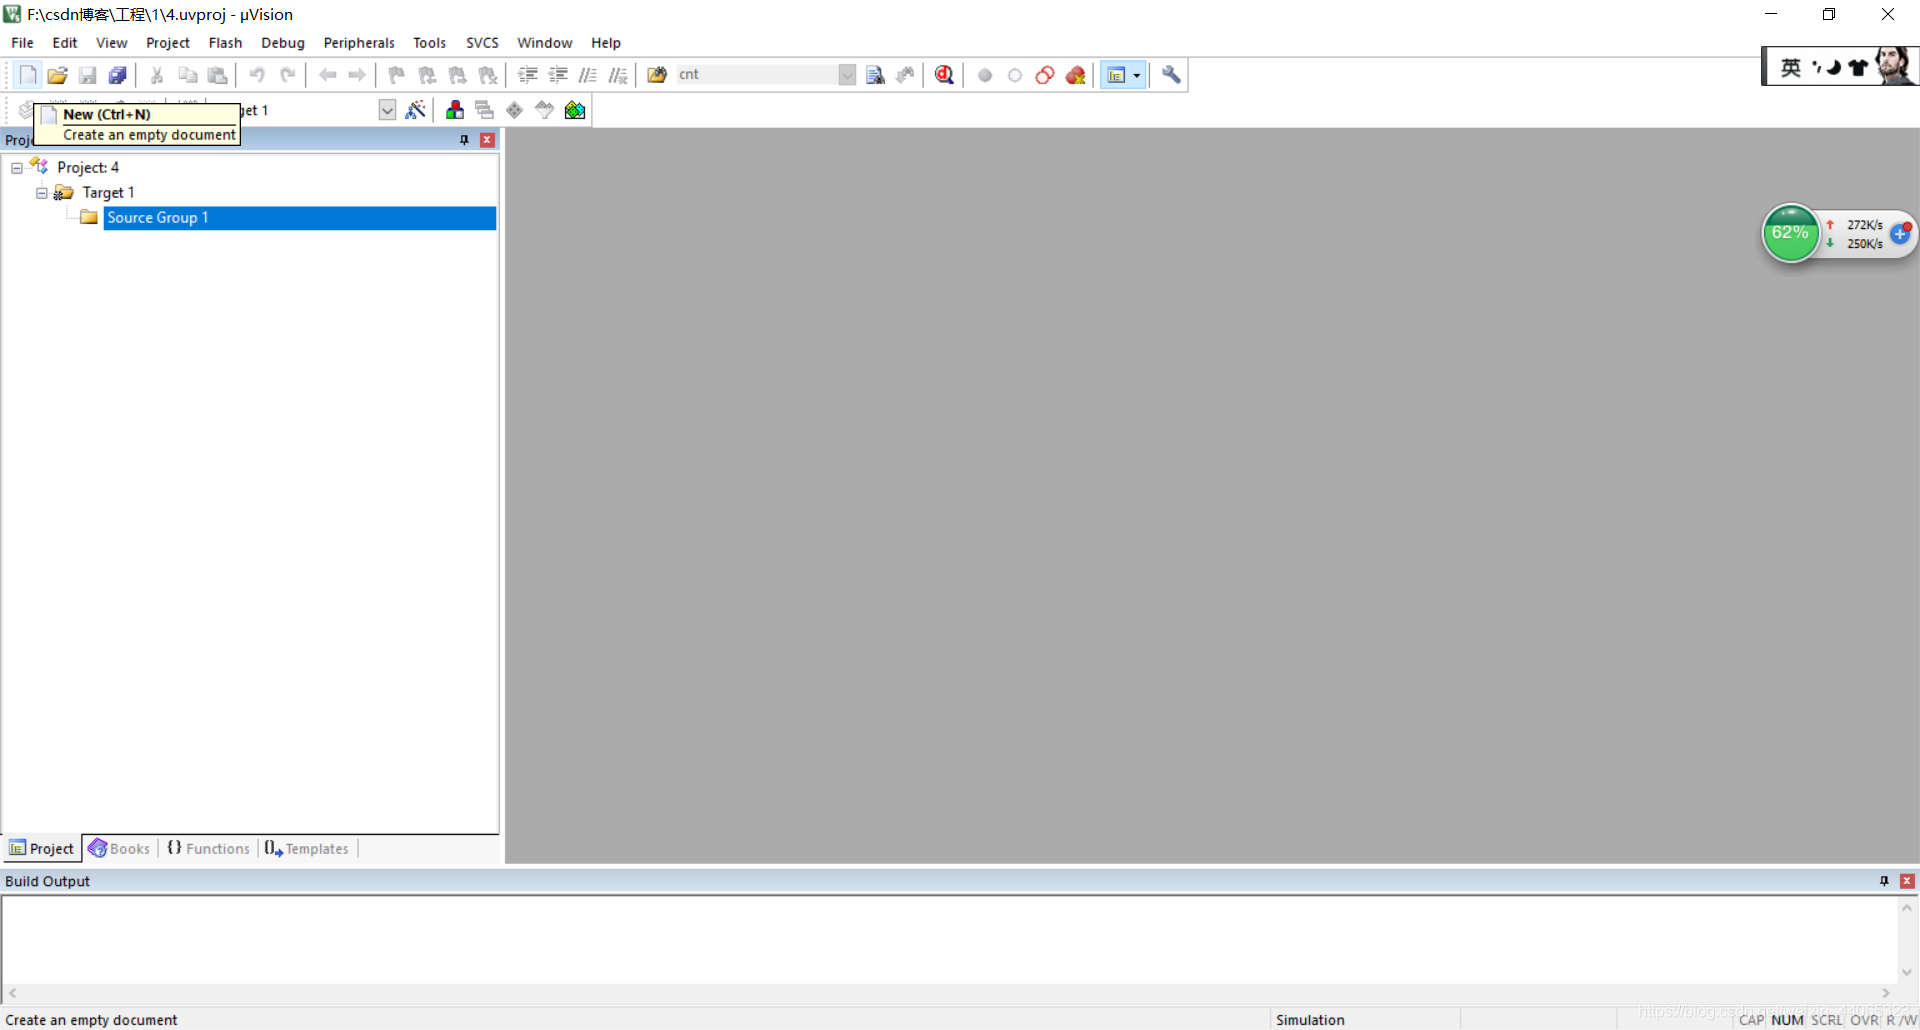Image resolution: width=1920 pixels, height=1030 pixels.
Task: Click the Uncomment selection icon
Action: pos(618,75)
